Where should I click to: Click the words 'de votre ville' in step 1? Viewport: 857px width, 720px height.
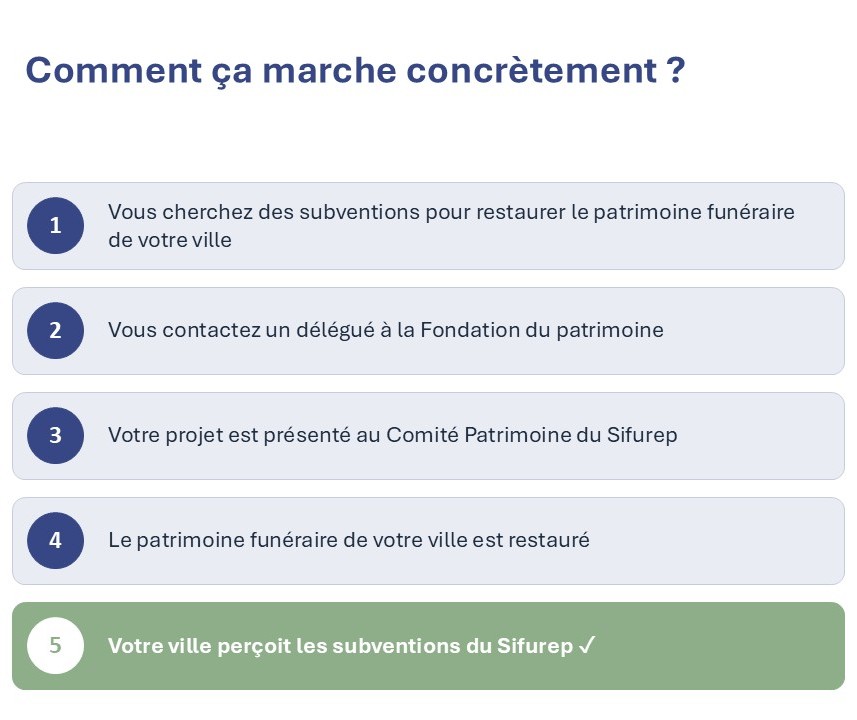click(170, 240)
